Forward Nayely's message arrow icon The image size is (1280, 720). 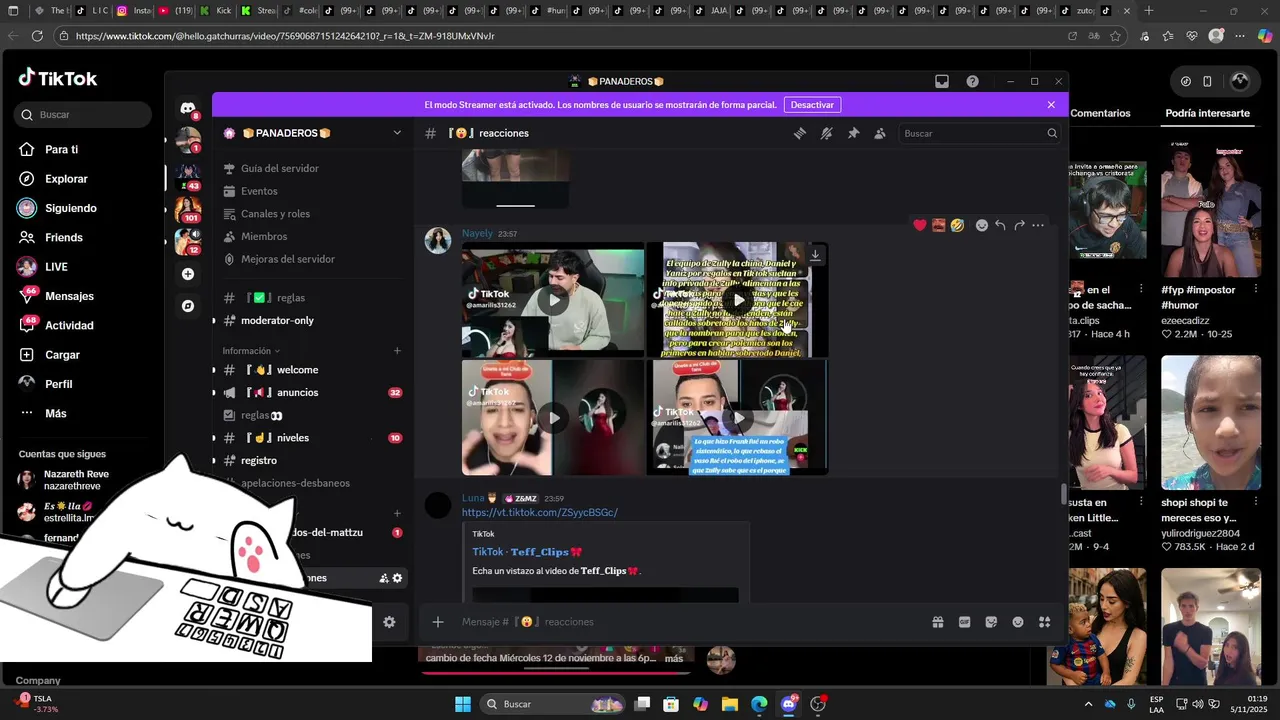tap(1019, 225)
